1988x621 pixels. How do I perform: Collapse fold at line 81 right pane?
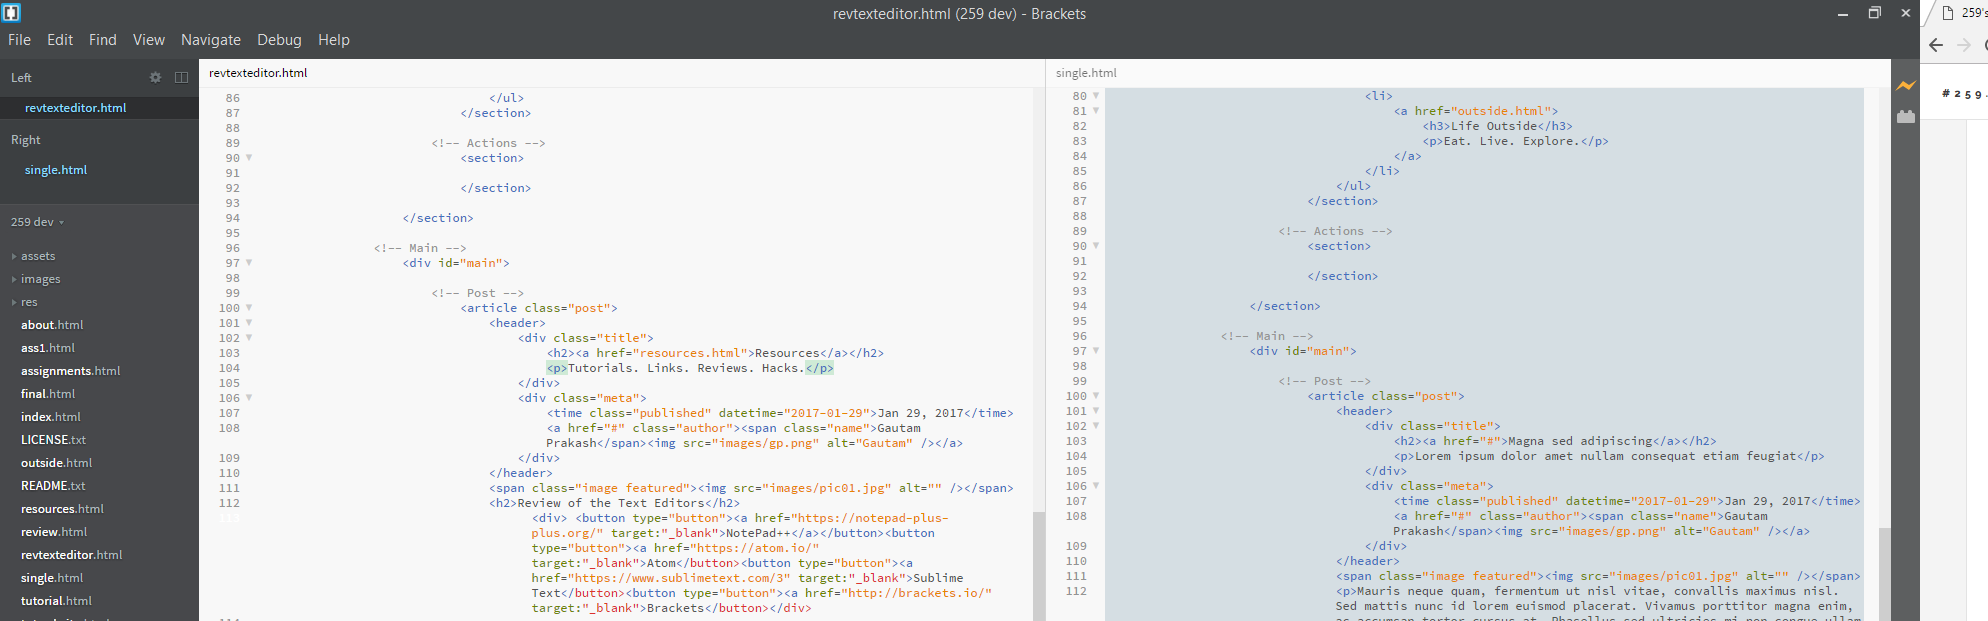point(1096,111)
